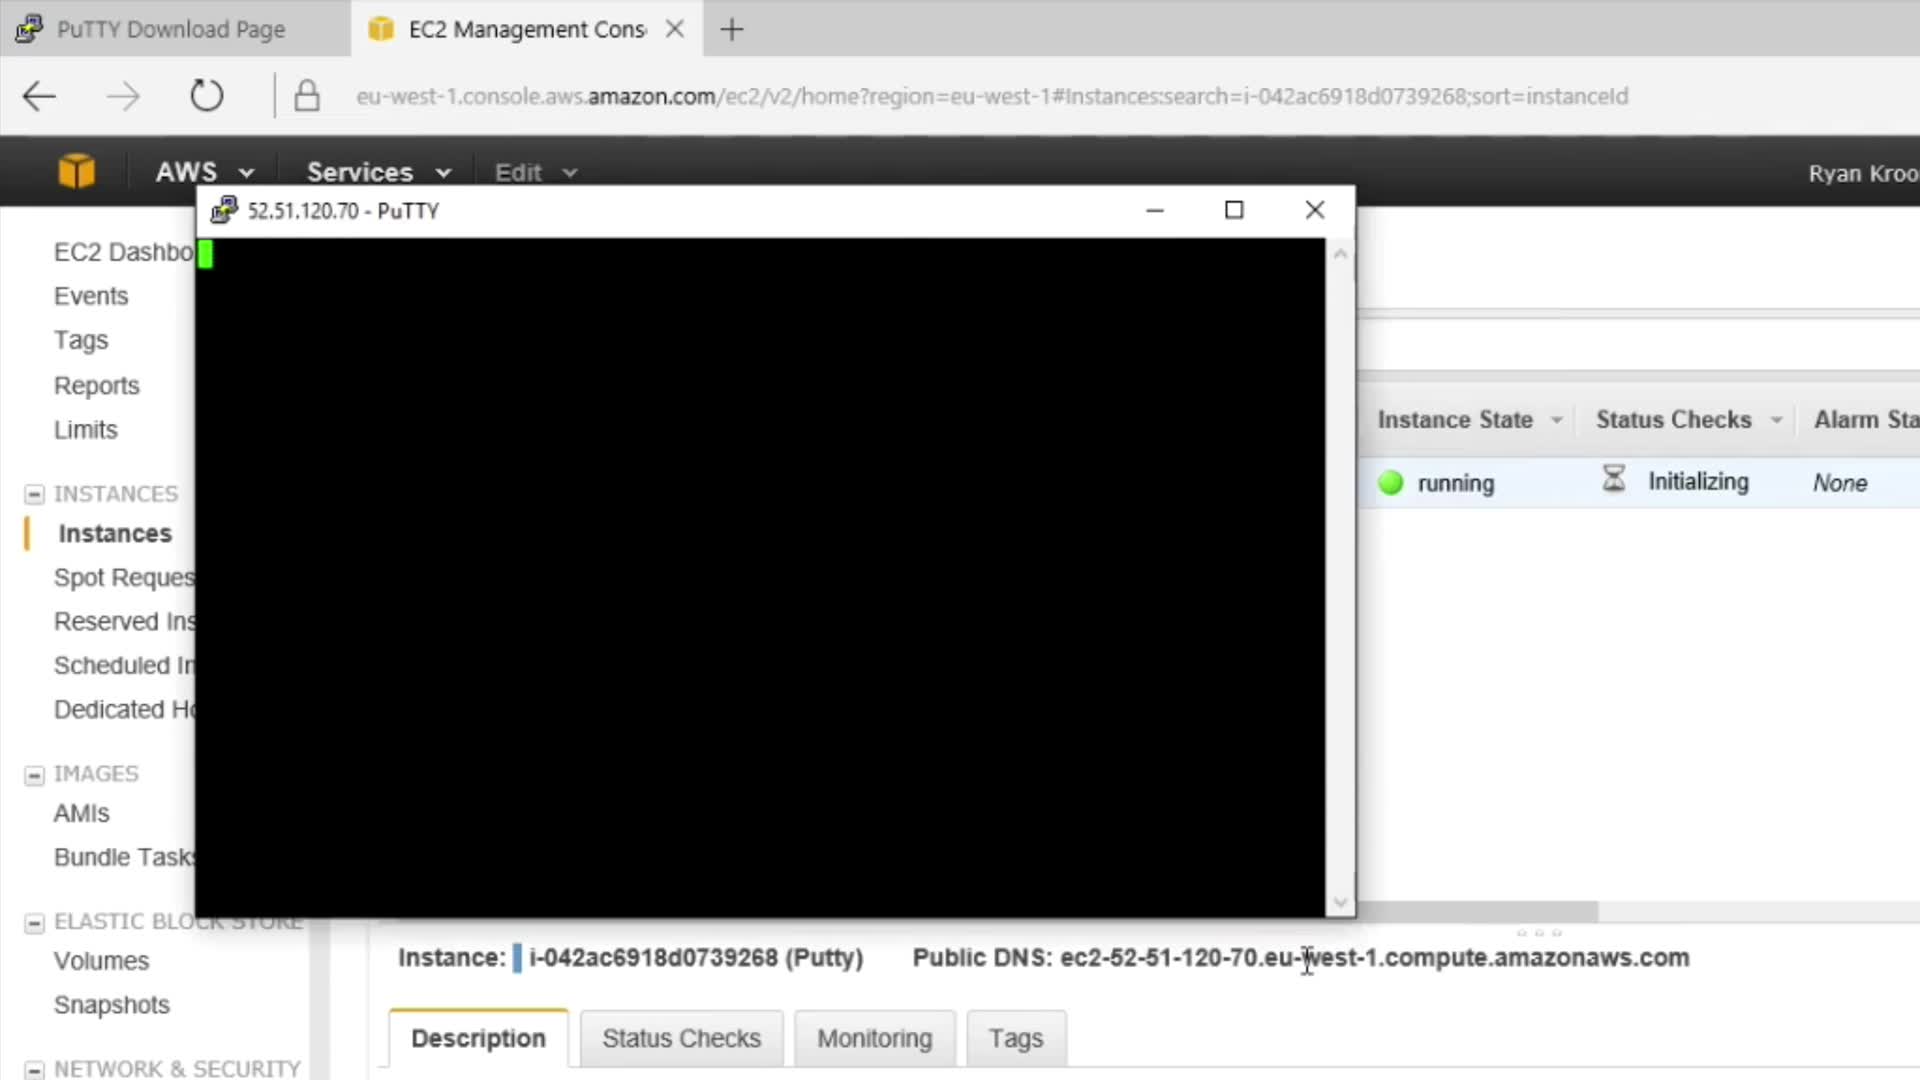Click the AWS cube logo icon

[x=77, y=172]
